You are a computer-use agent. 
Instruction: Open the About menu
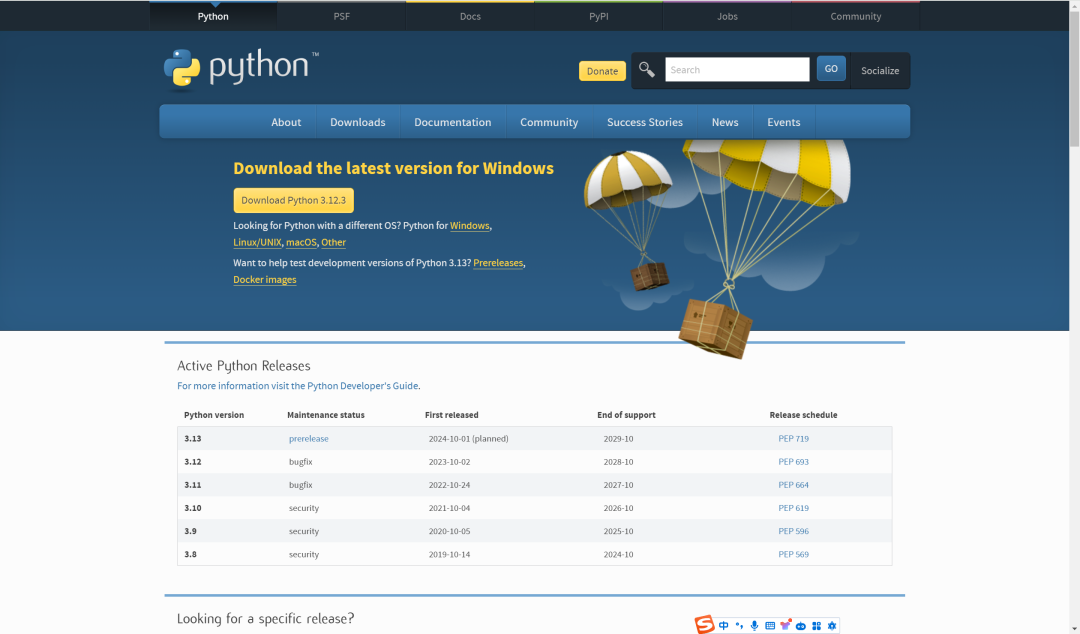pos(286,122)
